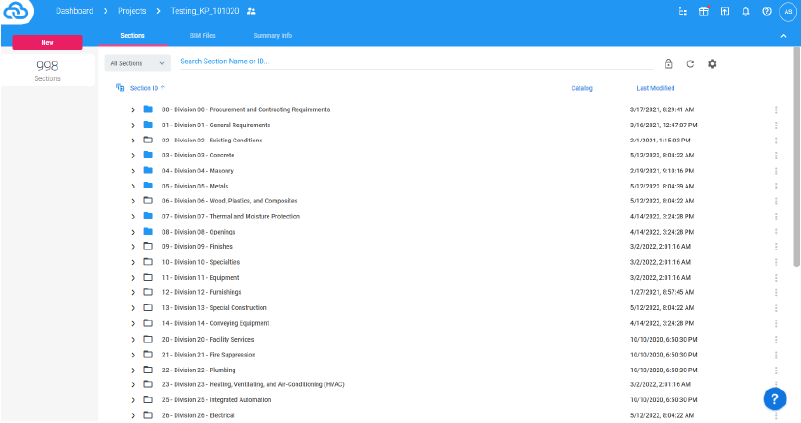
Task: Go to Dashboard breadcrumb
Action: coord(75,11)
